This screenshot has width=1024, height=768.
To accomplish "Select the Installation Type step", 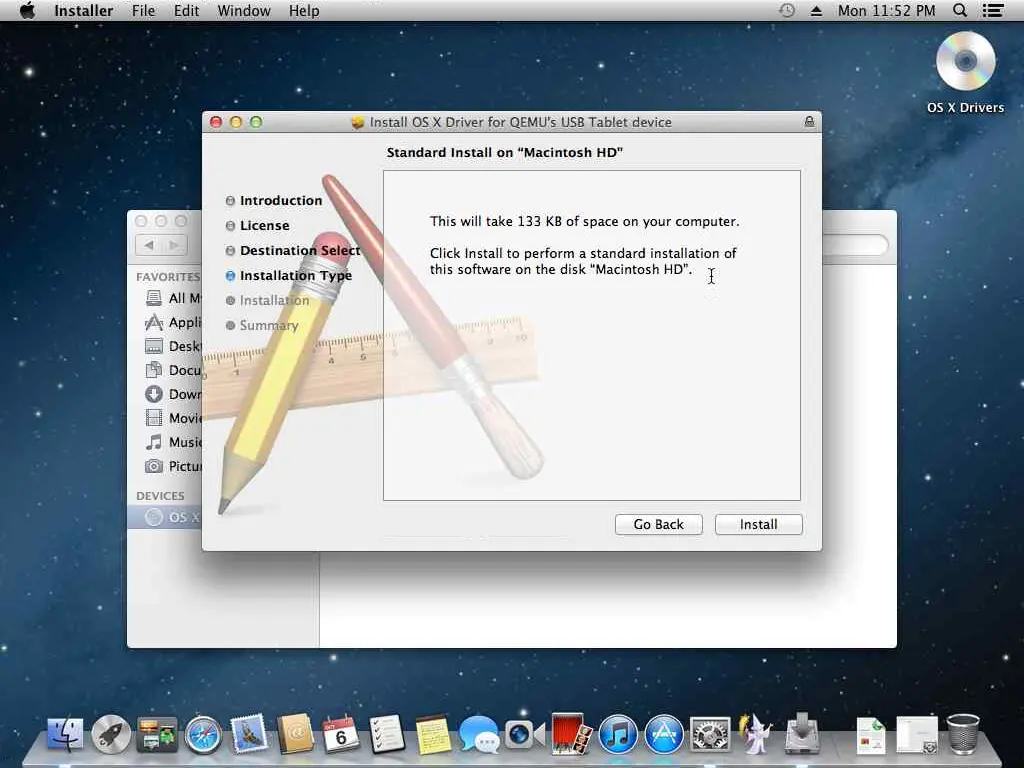I will click(x=289, y=276).
